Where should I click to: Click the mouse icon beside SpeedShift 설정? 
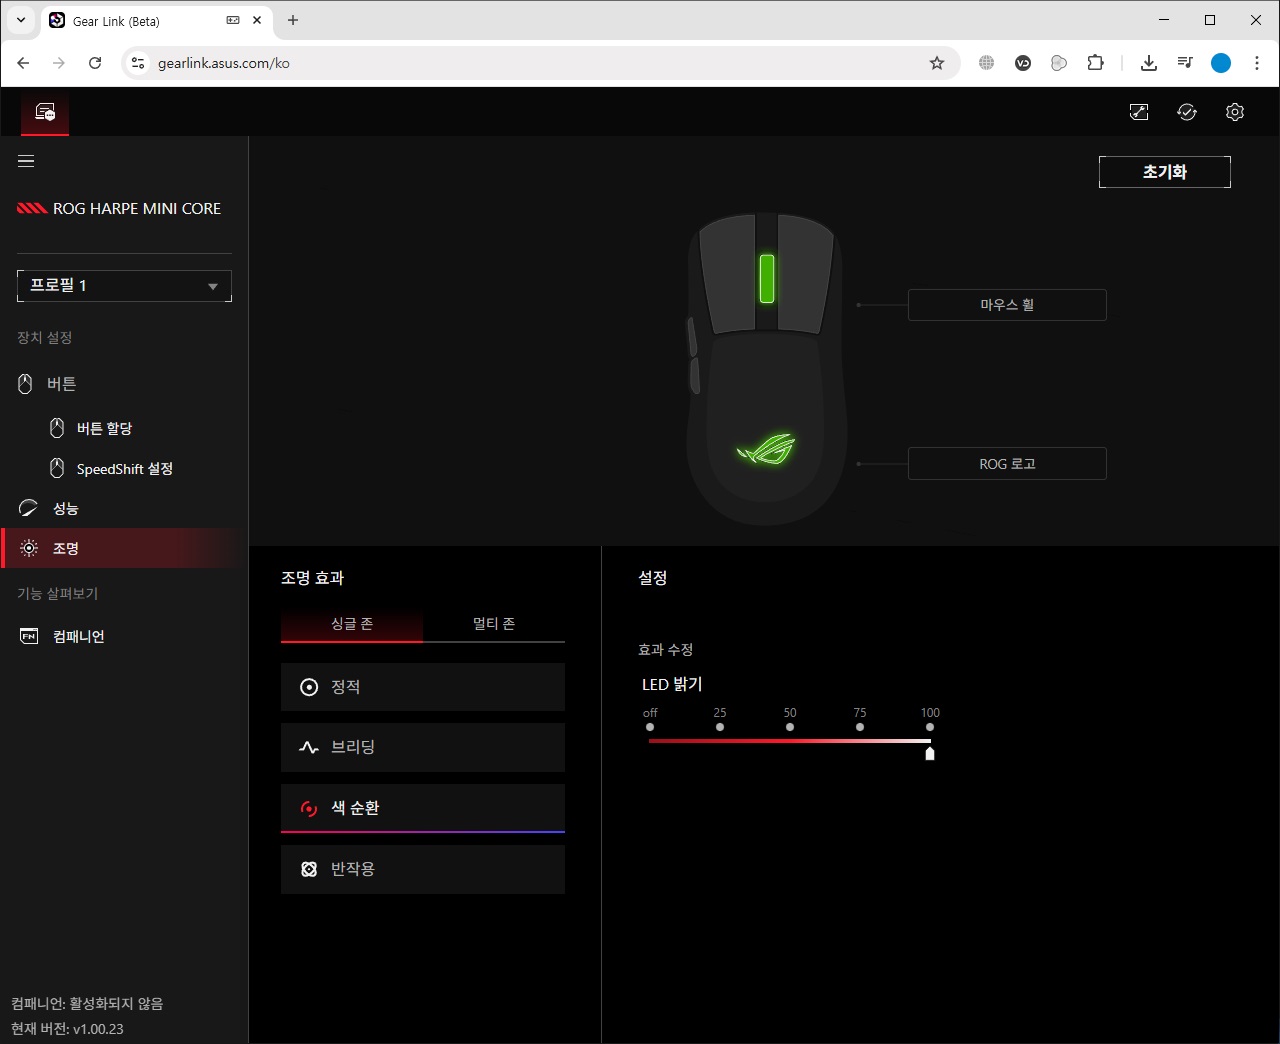57,468
